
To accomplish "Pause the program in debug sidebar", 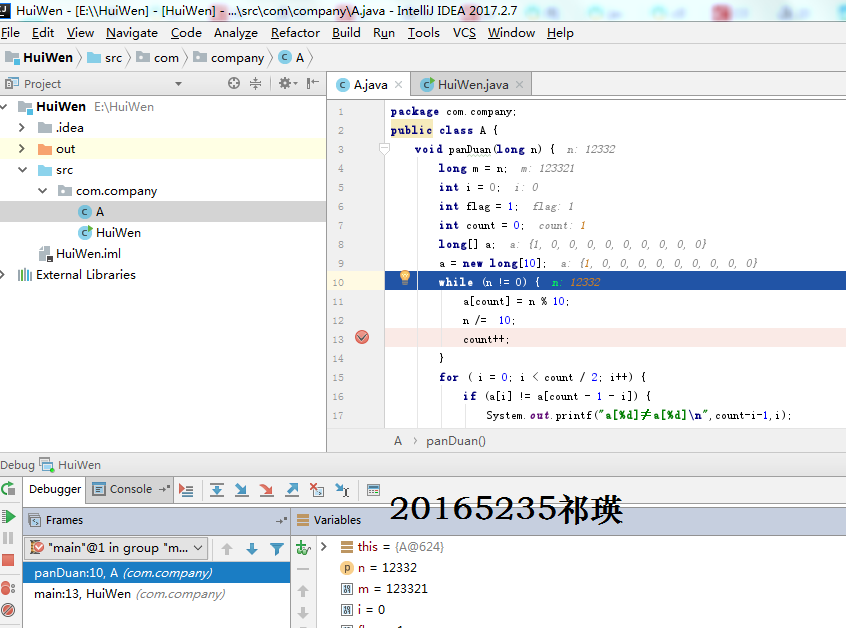I will point(8,538).
